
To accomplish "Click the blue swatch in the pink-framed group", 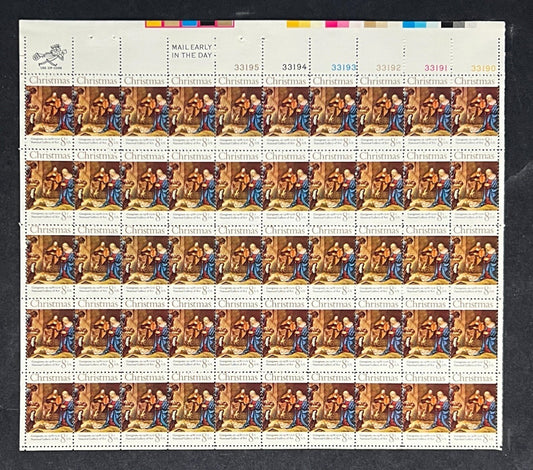I will [x=189, y=23].
